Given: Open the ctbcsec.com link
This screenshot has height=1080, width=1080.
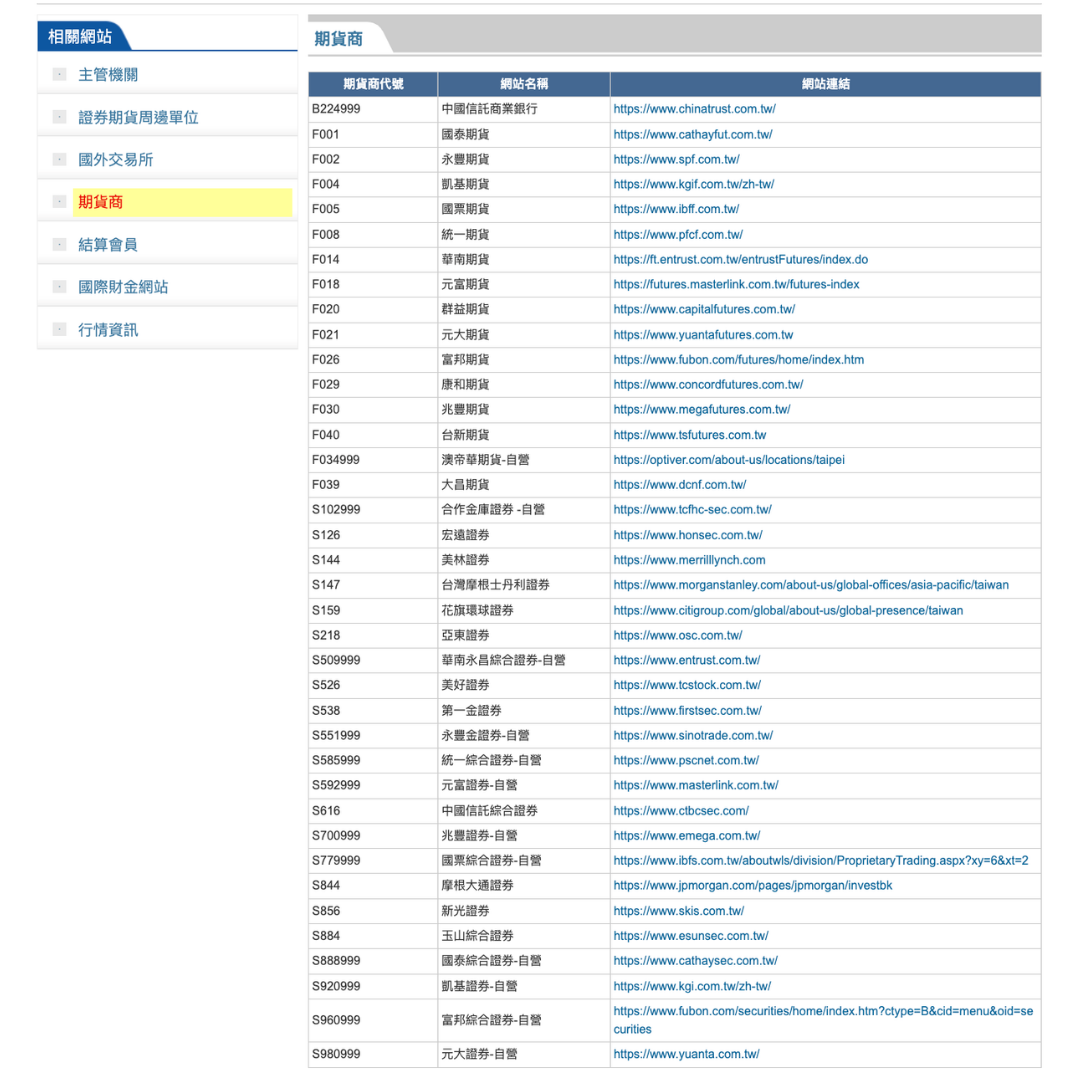Looking at the screenshot, I should pyautogui.click(x=681, y=811).
